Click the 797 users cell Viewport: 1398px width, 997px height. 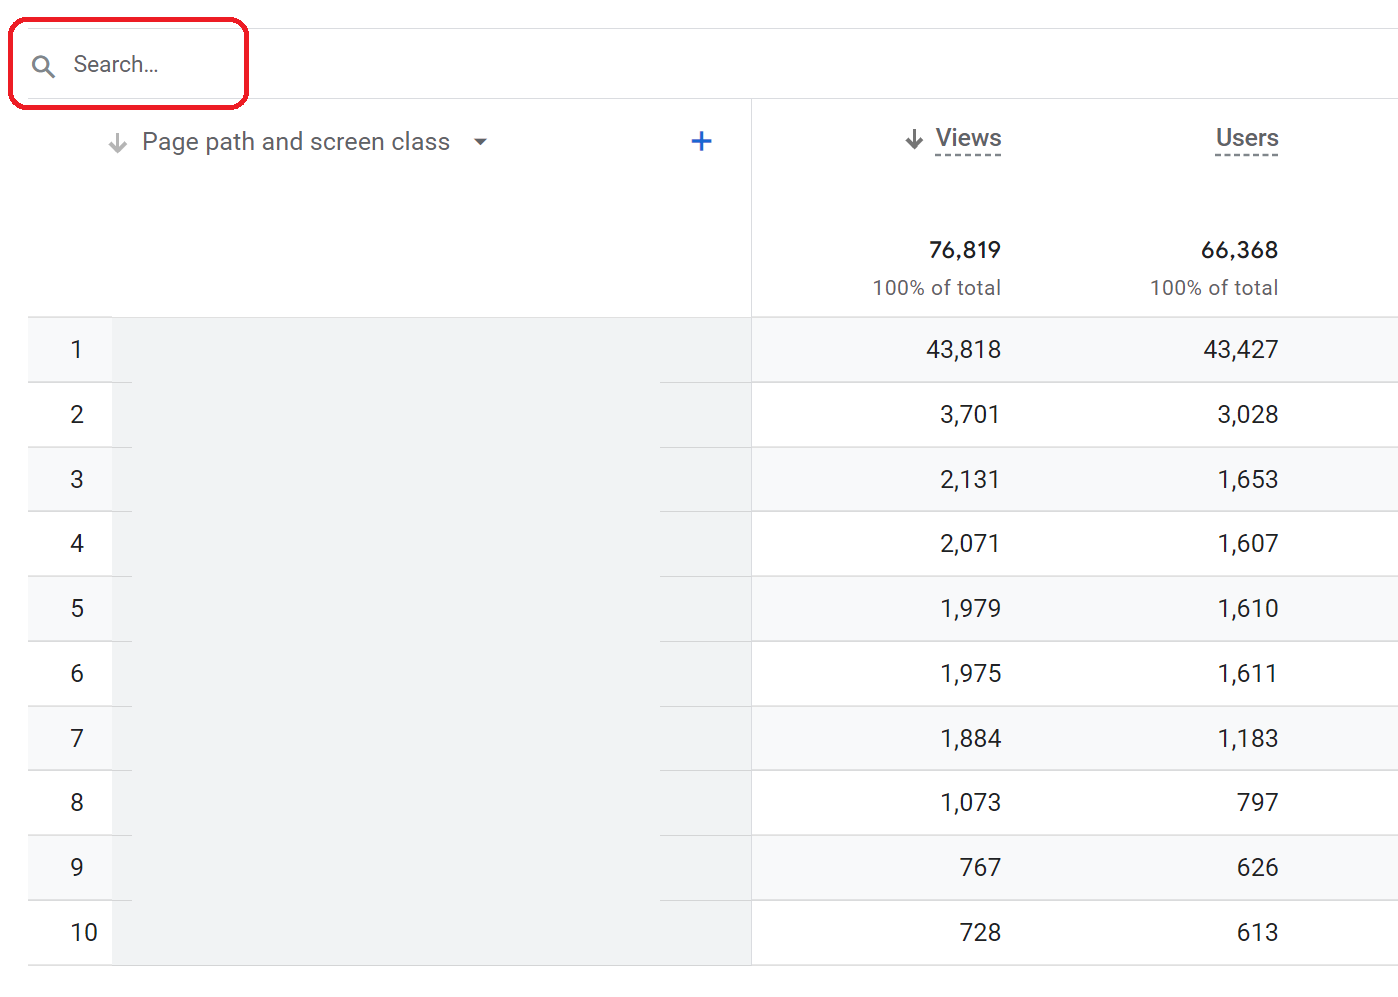(1258, 803)
